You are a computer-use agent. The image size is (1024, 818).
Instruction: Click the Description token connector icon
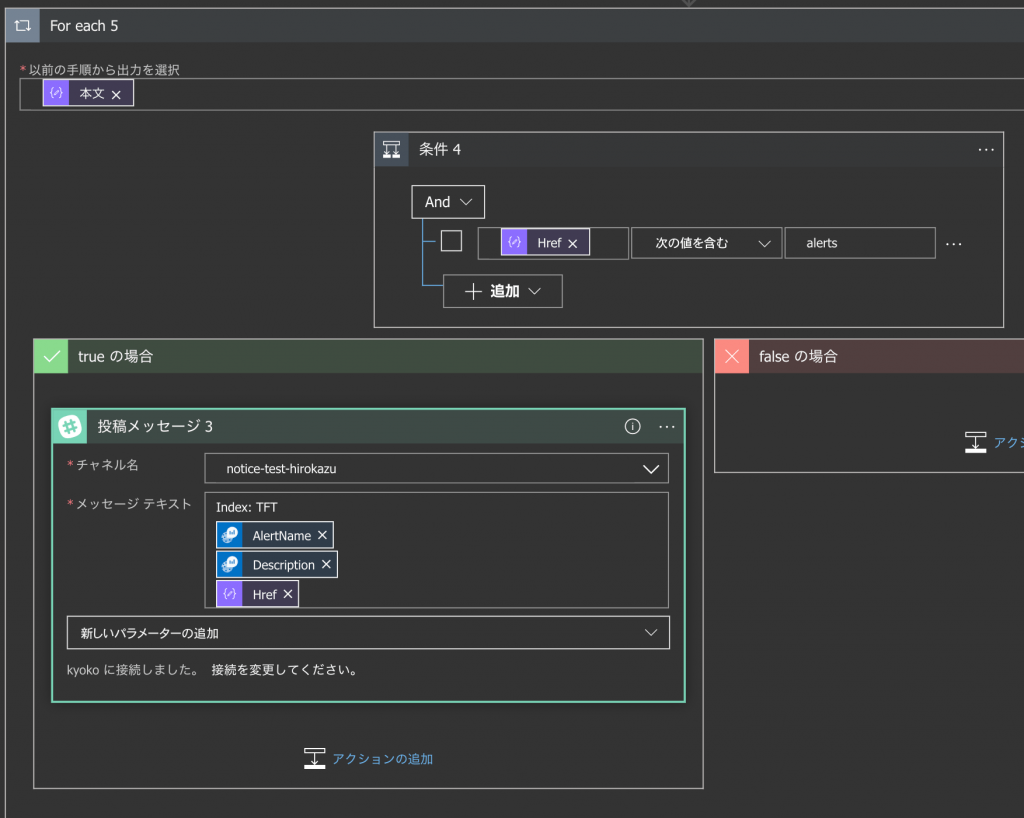pos(230,564)
